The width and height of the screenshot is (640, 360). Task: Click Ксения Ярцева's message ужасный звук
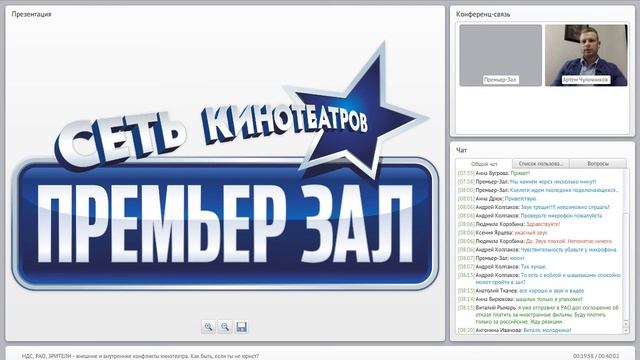(531, 233)
